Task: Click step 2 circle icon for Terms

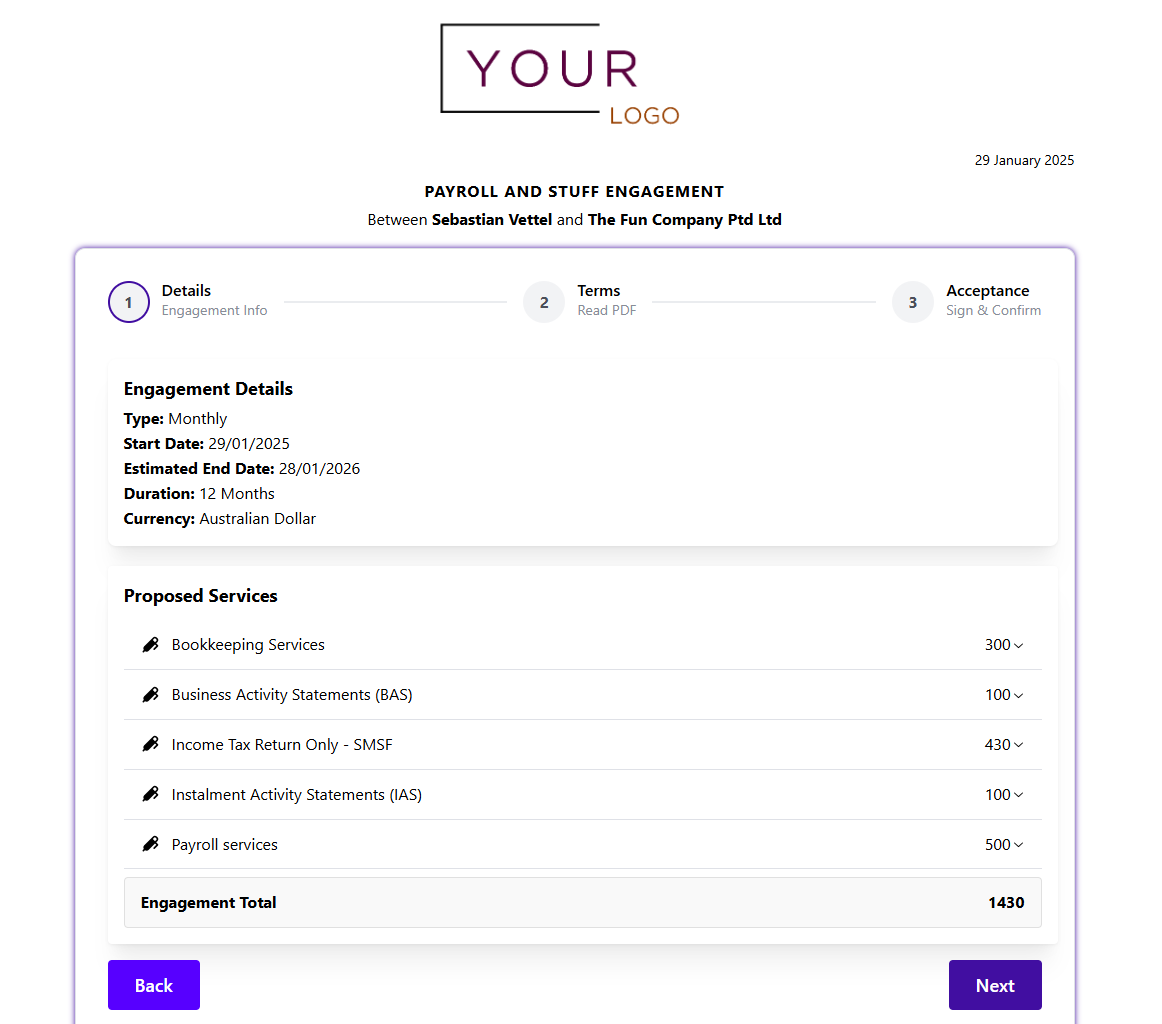Action: pos(544,302)
